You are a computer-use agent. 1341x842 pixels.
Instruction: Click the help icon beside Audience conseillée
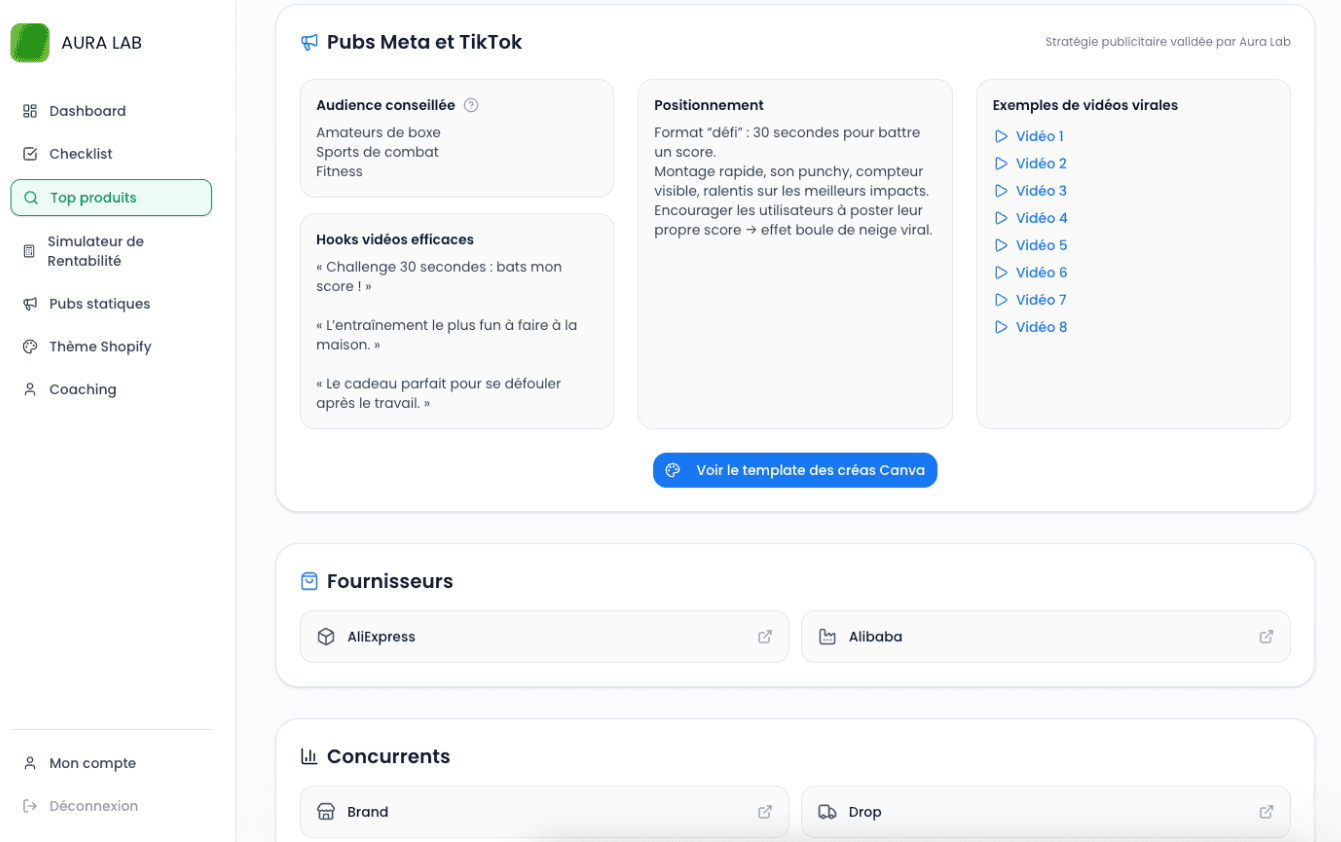(x=471, y=105)
